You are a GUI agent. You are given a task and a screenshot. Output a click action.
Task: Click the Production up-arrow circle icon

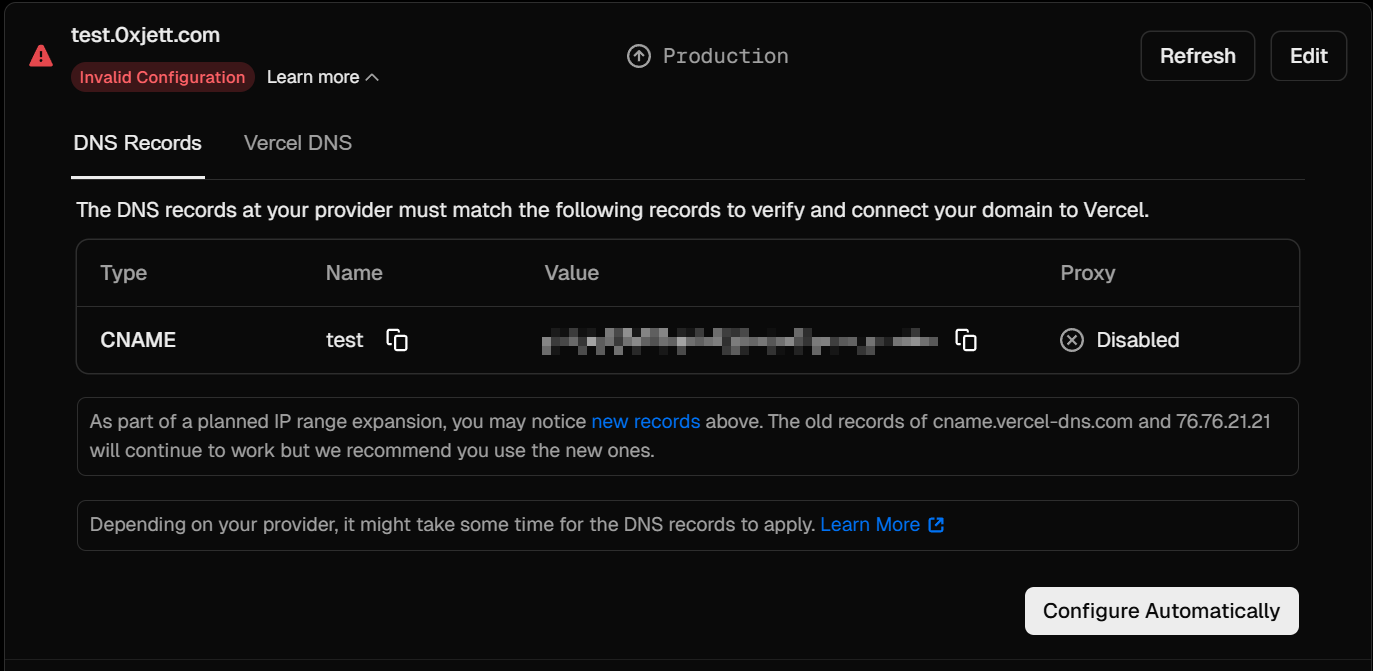coord(638,56)
